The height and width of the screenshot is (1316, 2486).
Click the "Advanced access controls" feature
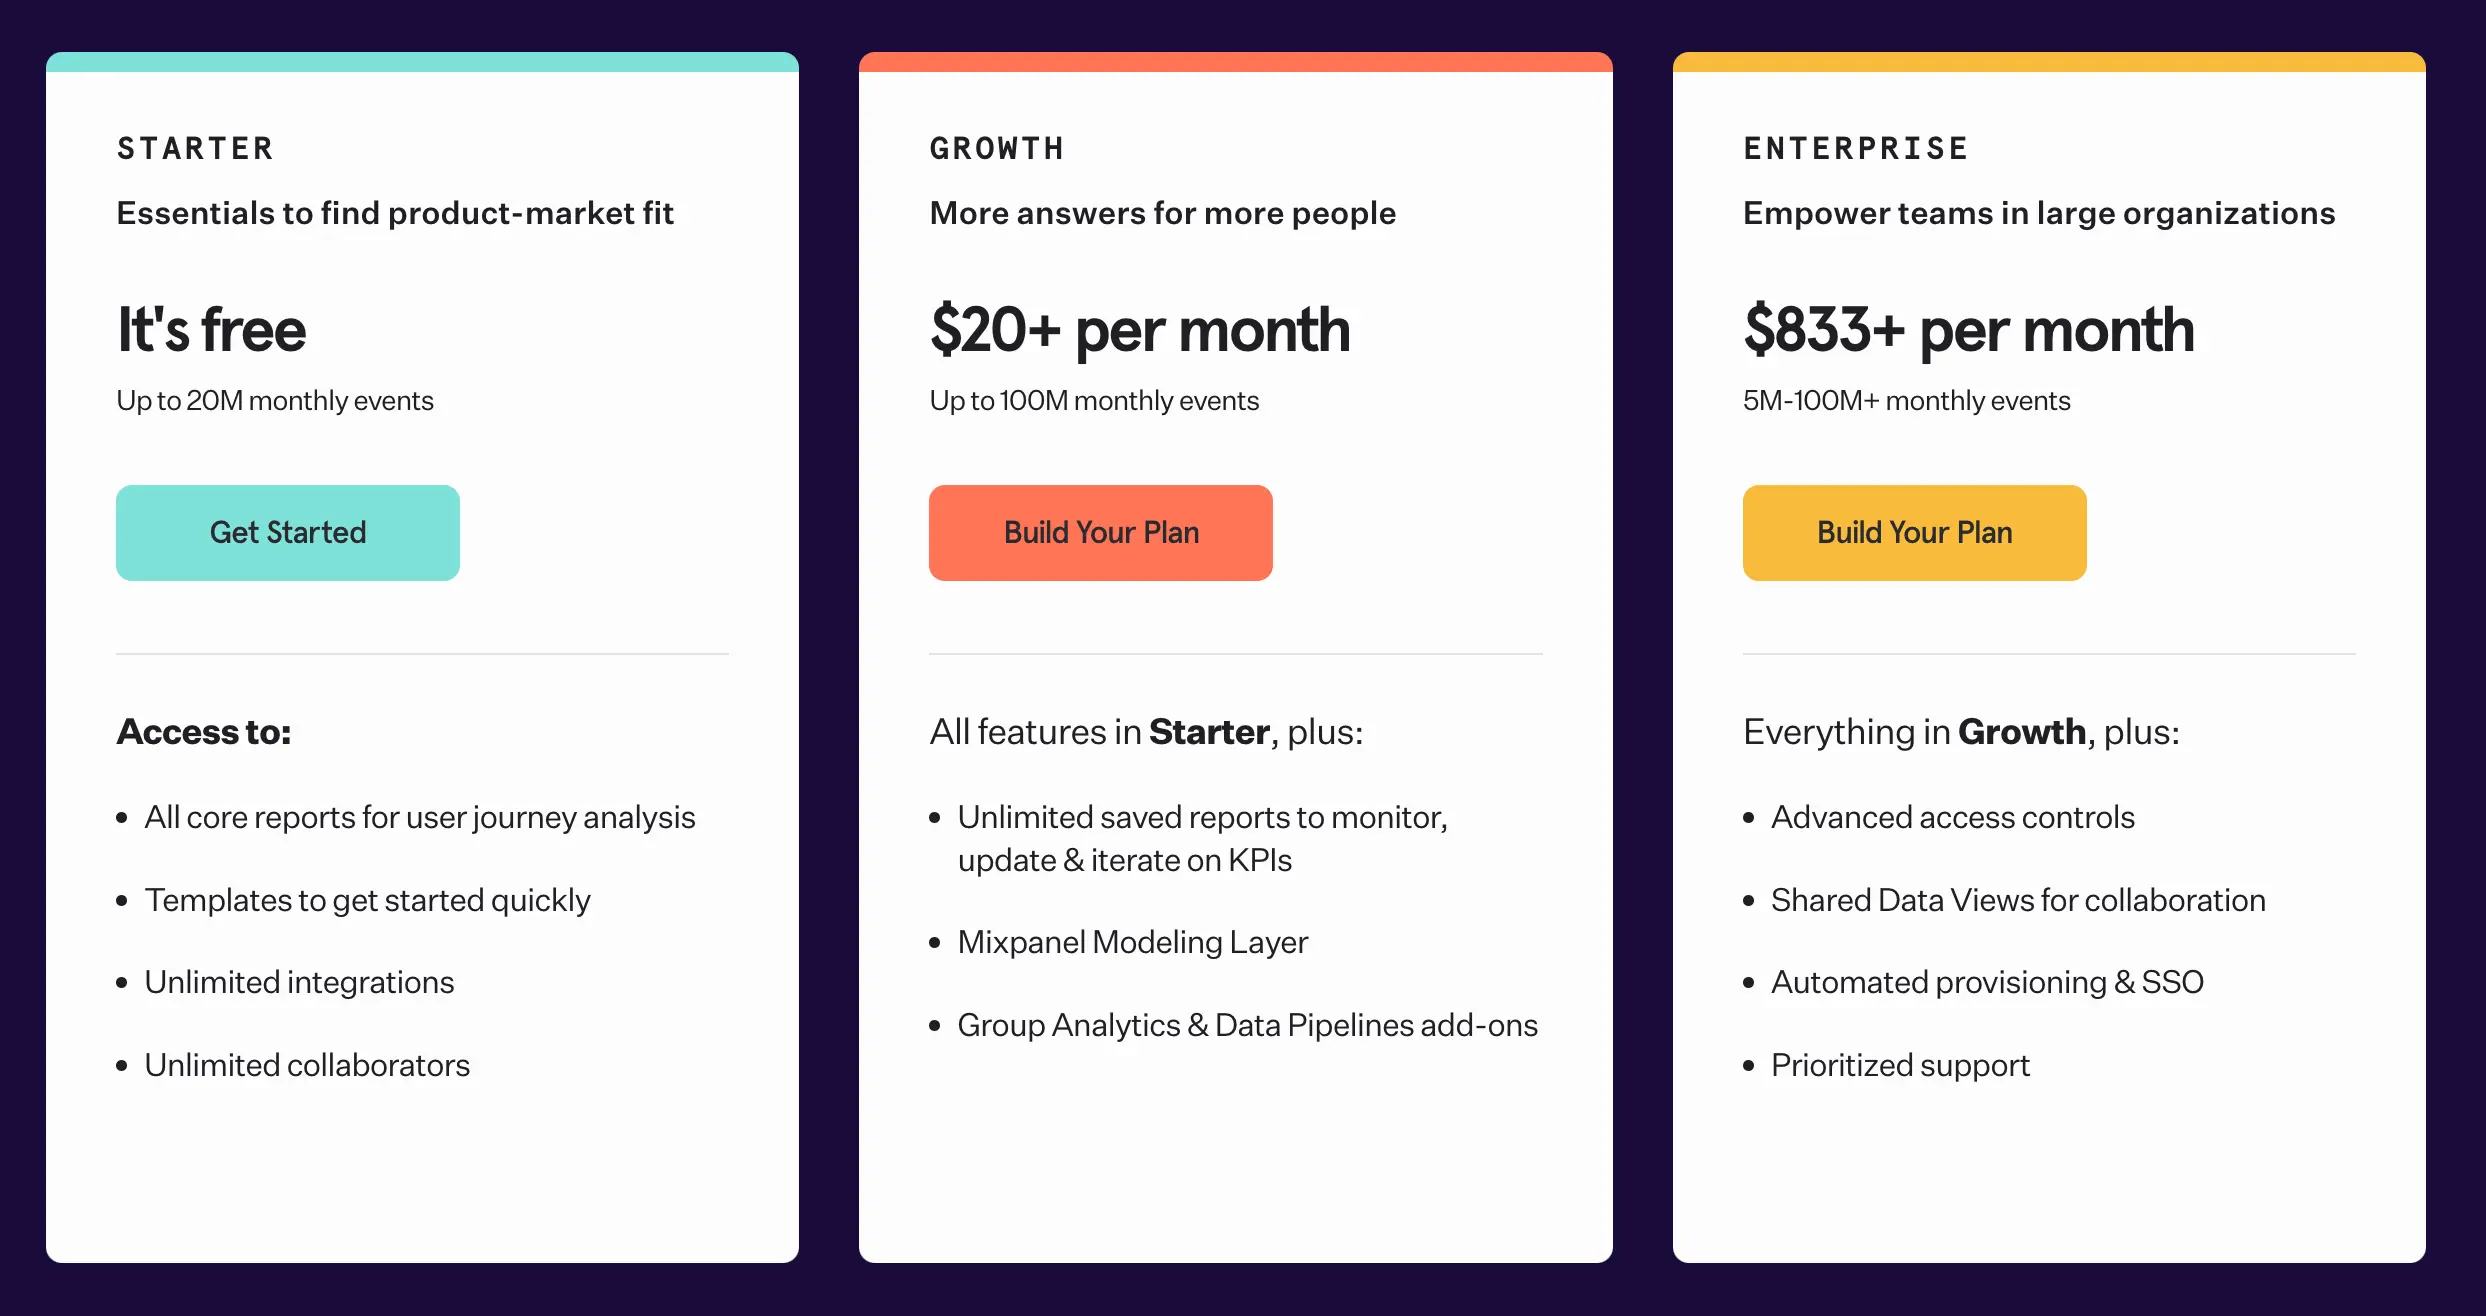tap(1952, 818)
